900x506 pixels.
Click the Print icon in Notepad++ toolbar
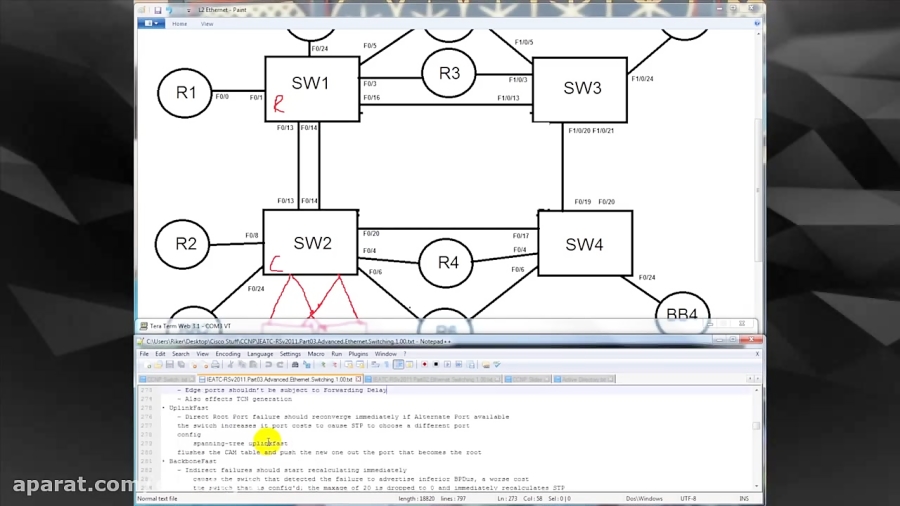pyautogui.click(x=215, y=365)
